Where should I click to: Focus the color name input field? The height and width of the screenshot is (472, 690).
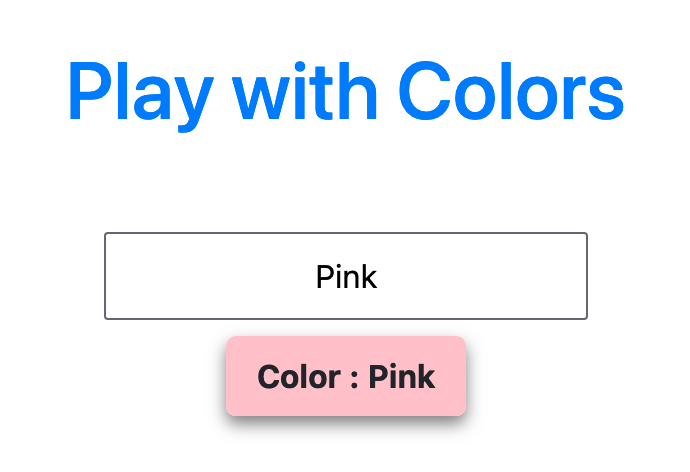click(346, 276)
